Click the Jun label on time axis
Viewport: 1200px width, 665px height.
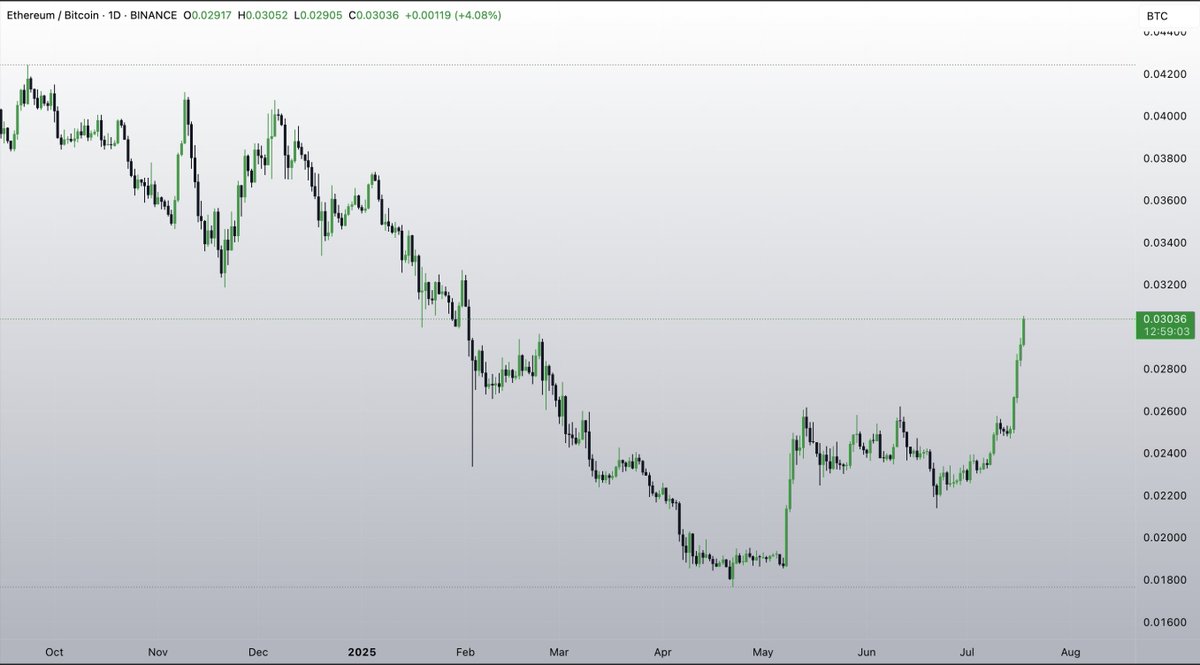867,652
